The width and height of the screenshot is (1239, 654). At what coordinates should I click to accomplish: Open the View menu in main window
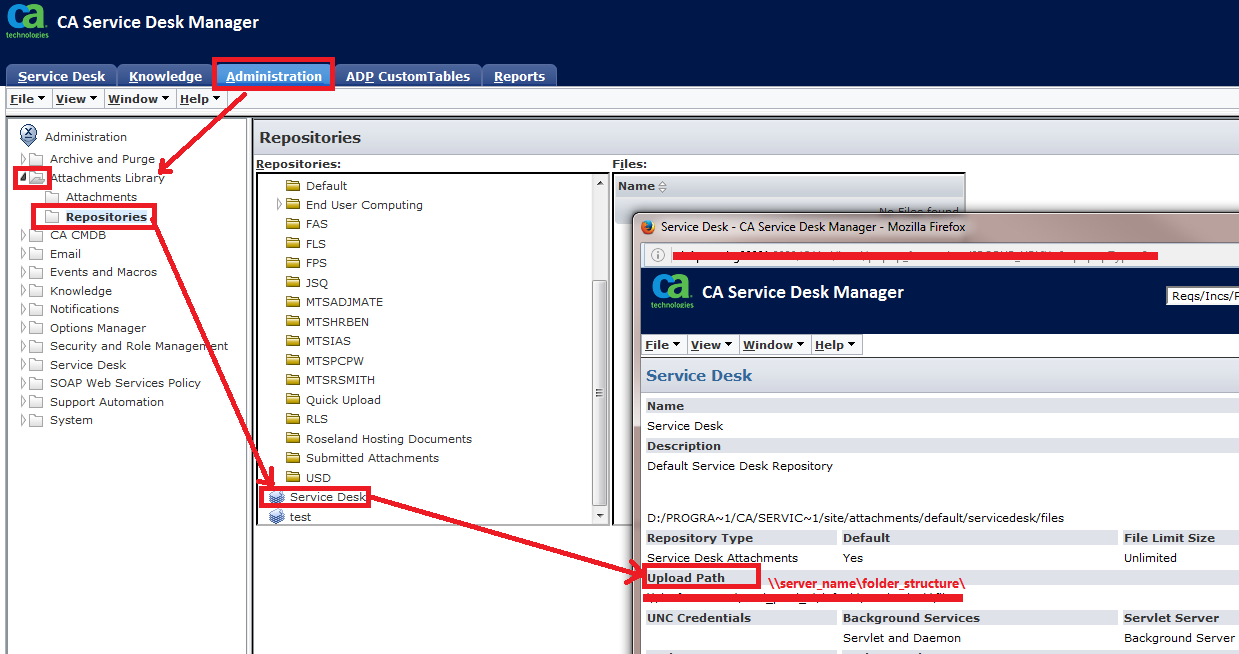[76, 99]
